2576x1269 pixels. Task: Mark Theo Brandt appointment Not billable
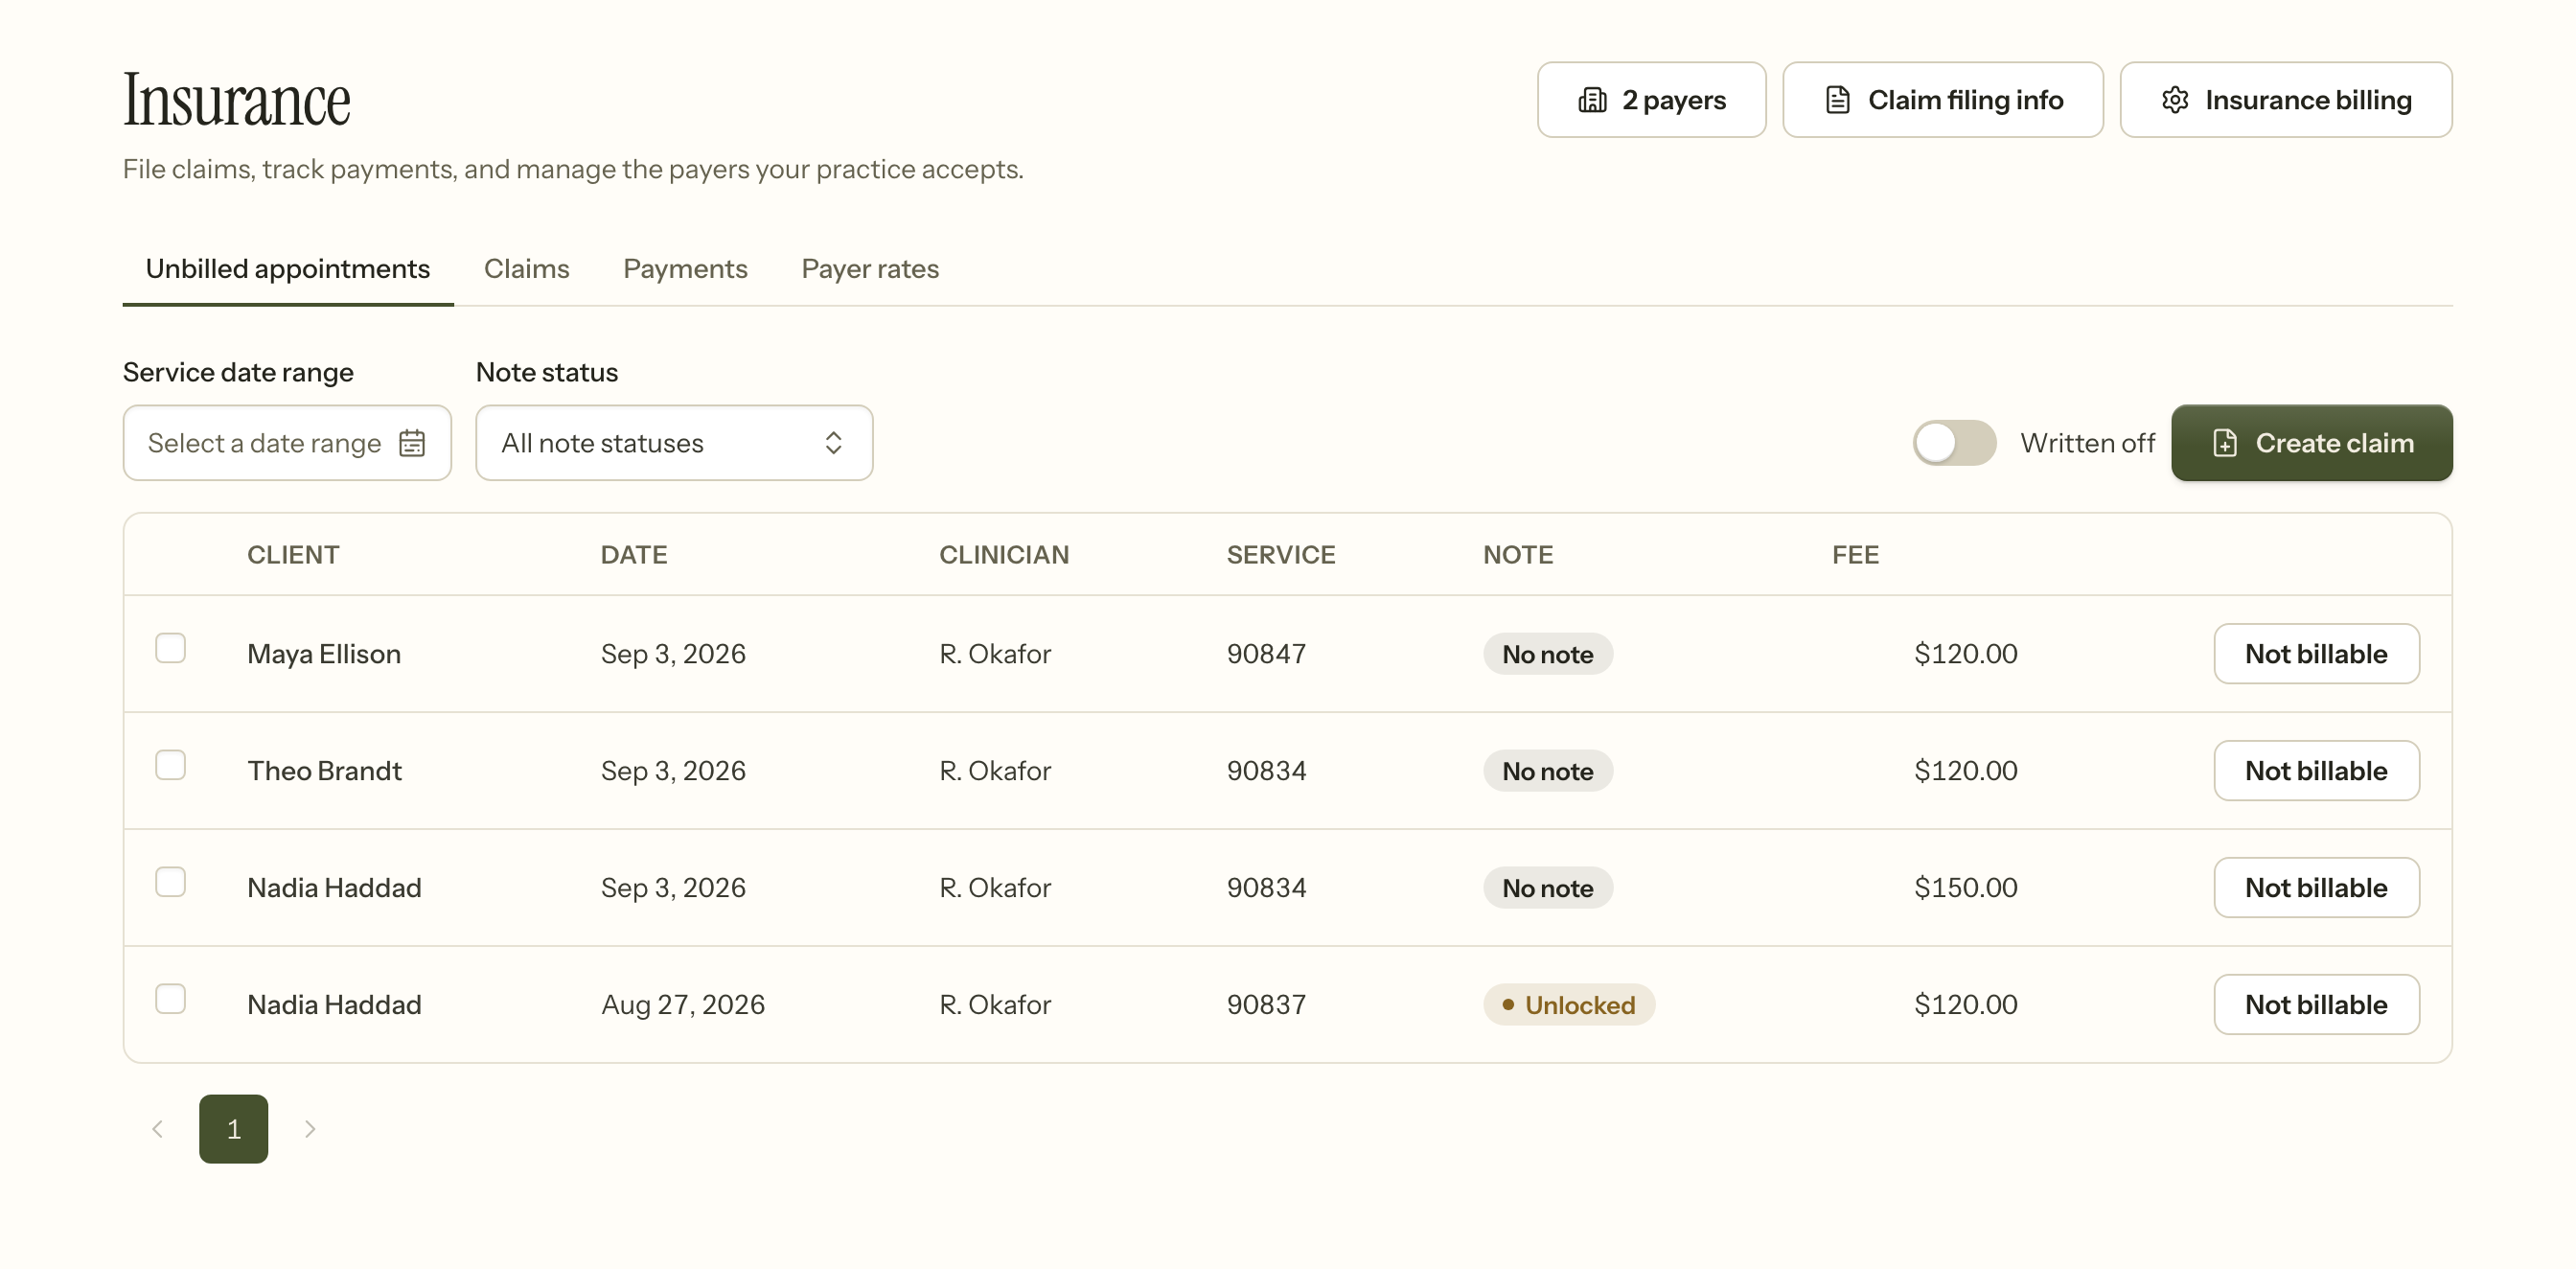coord(2316,771)
